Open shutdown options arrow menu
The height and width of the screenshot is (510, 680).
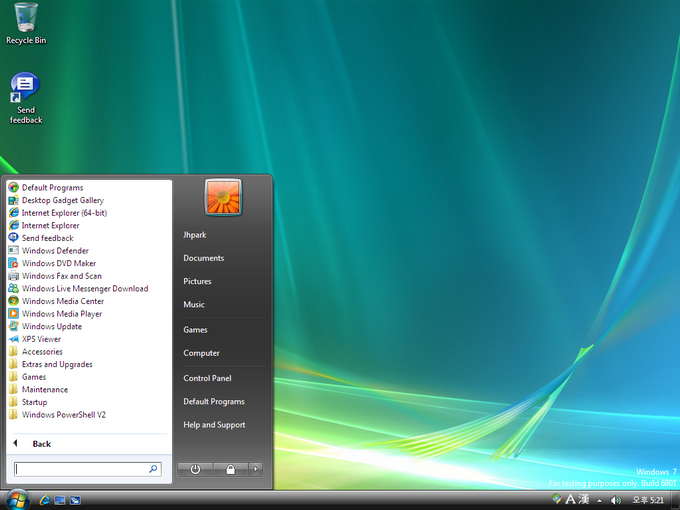click(x=255, y=469)
